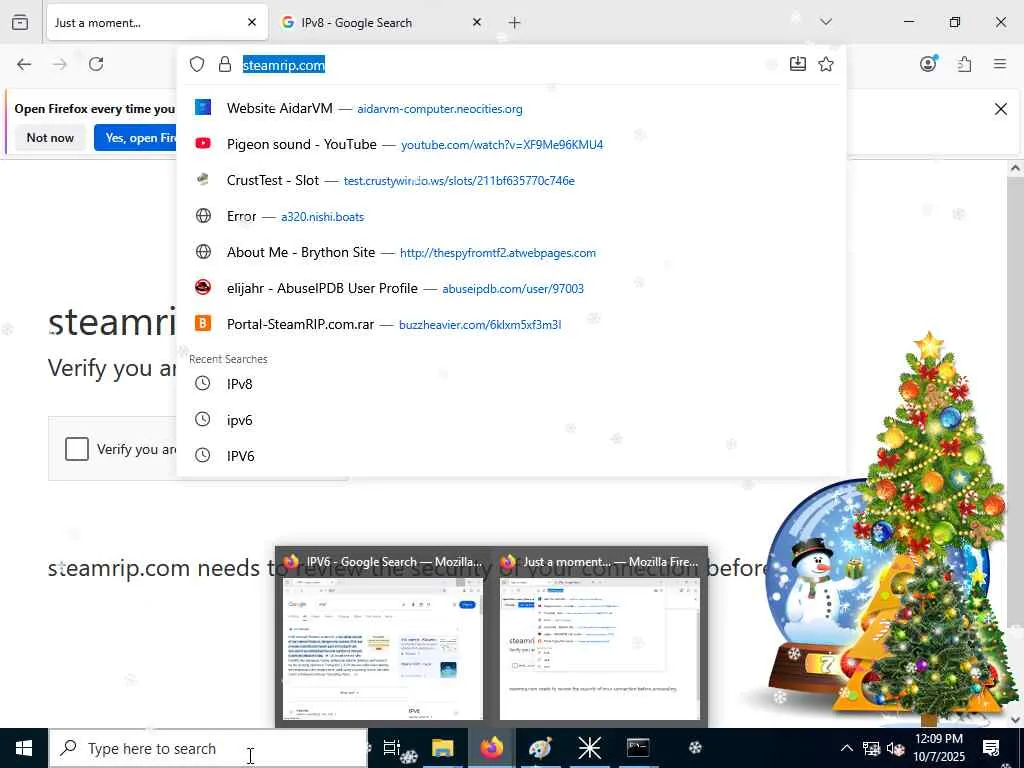This screenshot has height=768, width=1024.
Task: Go back with the back arrow
Action: tap(24, 64)
